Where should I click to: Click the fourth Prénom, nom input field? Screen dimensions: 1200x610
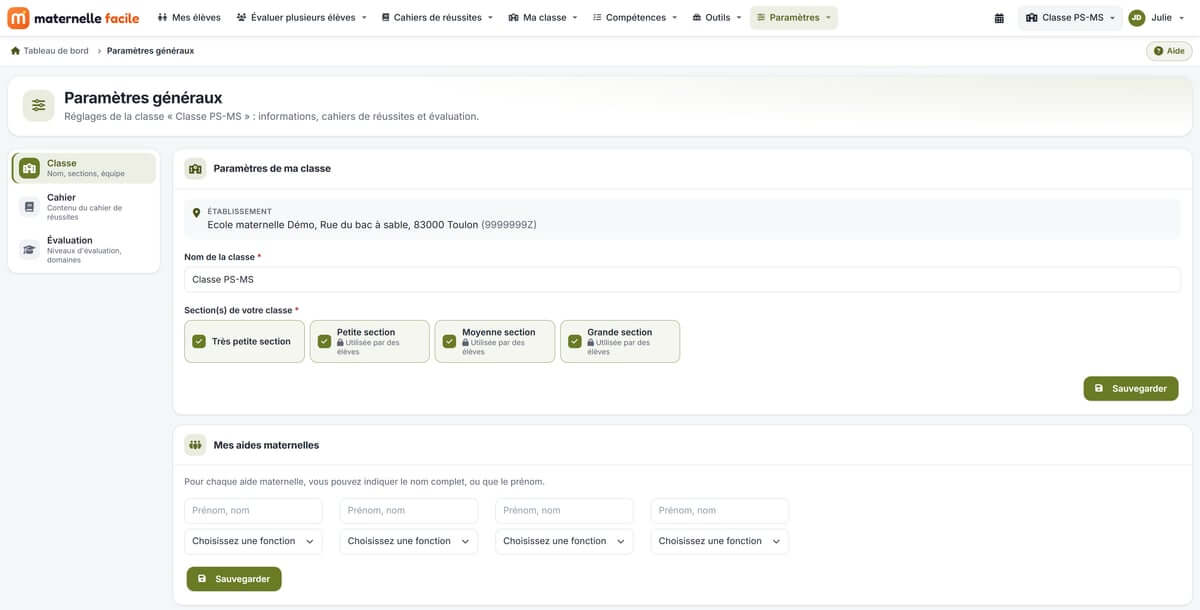720,510
